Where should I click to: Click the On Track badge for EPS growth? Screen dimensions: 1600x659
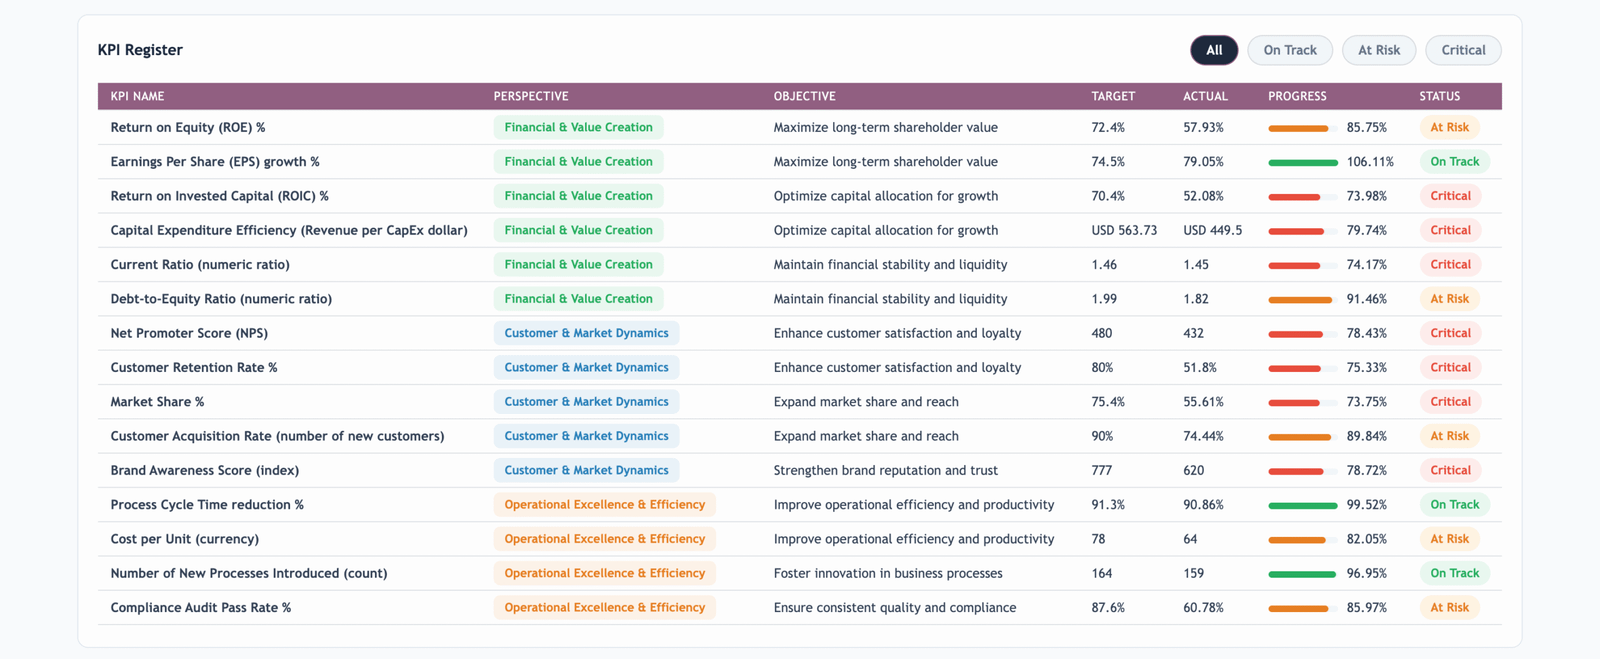coord(1454,161)
